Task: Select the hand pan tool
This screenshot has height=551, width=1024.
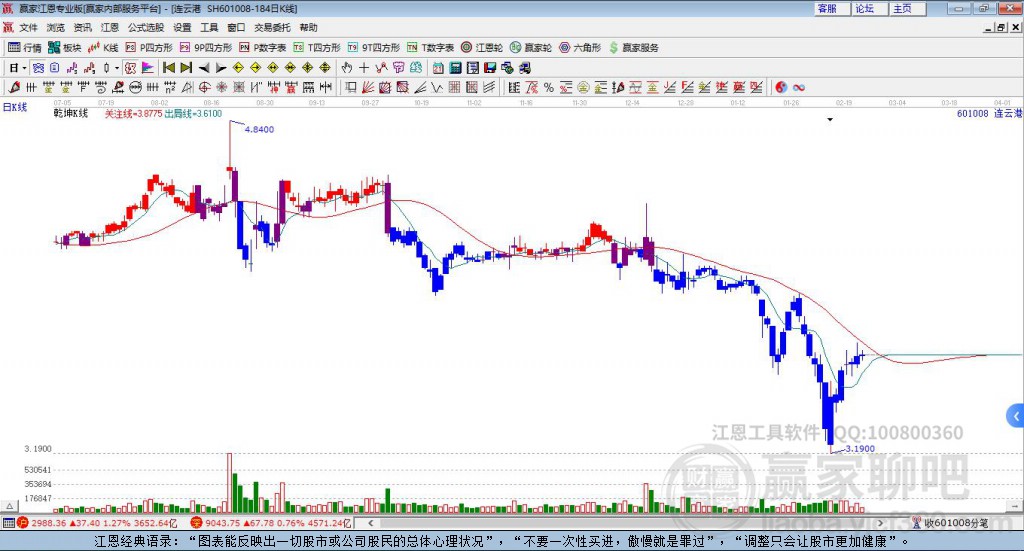Action: (x=346, y=68)
